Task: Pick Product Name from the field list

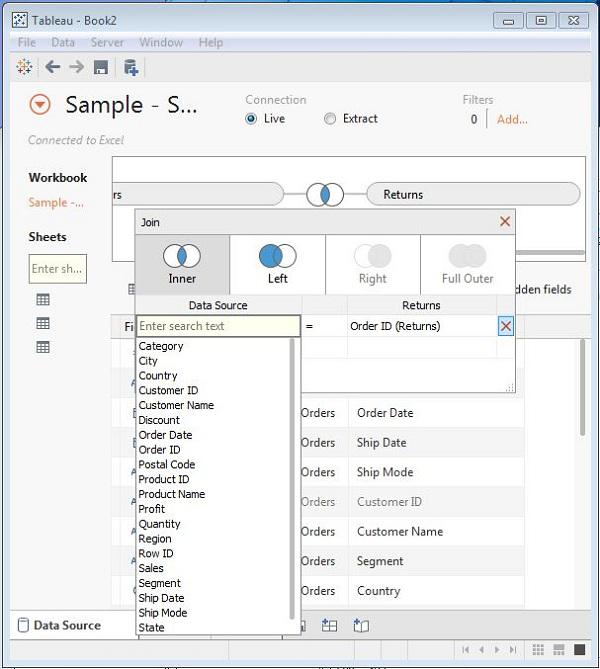Action: 172,494
